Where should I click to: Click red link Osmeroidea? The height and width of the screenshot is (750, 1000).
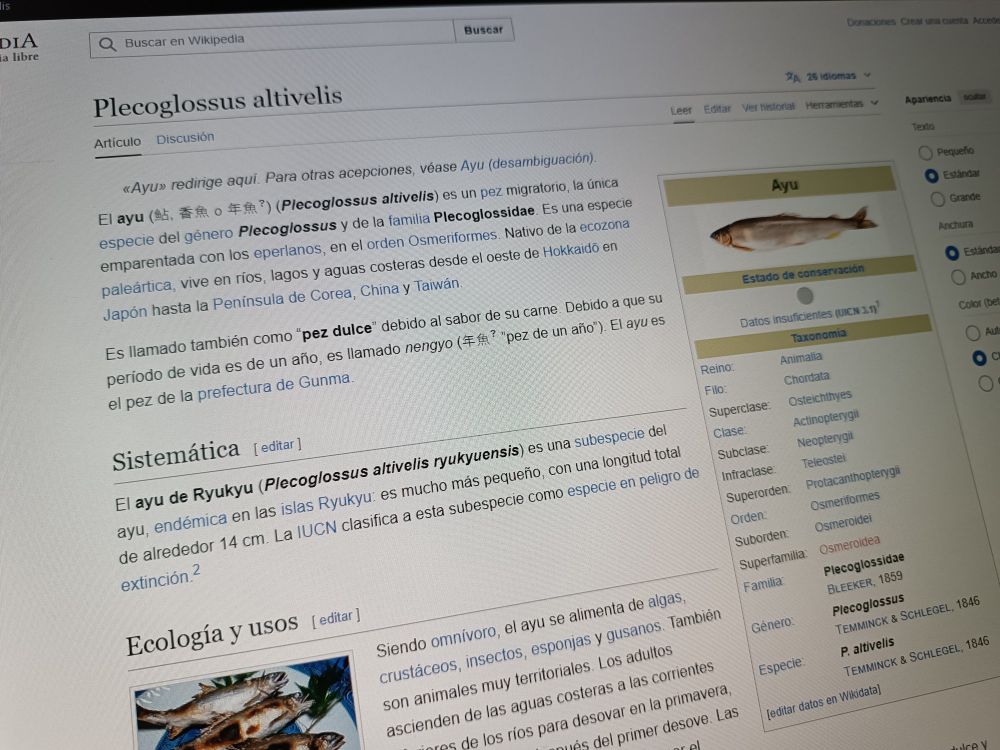[849, 546]
